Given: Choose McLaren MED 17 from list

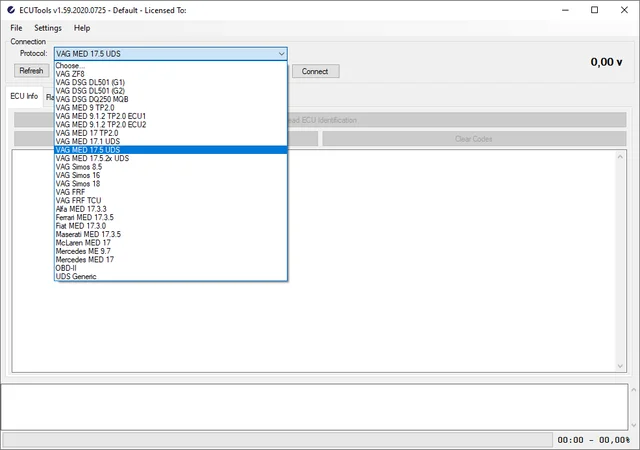Looking at the screenshot, I should (83, 243).
